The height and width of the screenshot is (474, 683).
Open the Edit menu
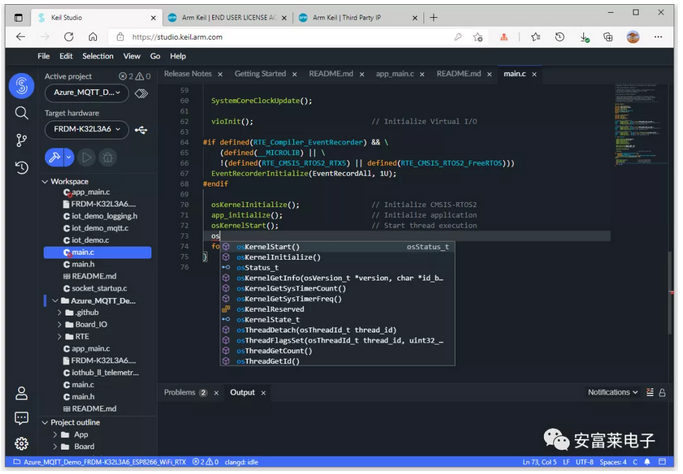(x=66, y=56)
